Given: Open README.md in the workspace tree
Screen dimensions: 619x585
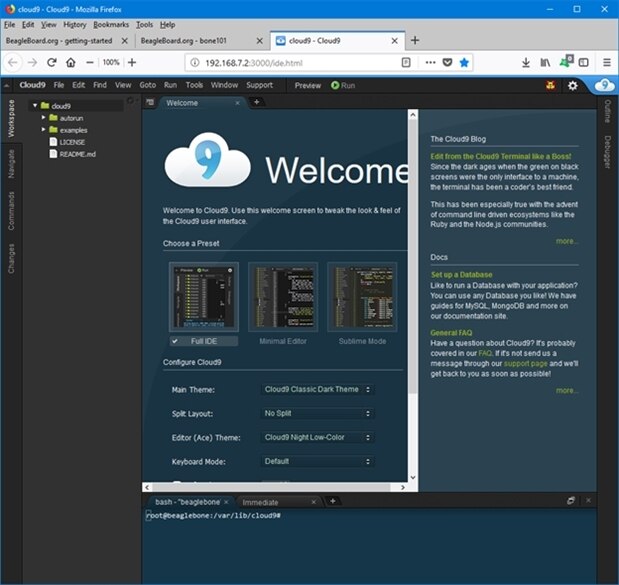Looking at the screenshot, I should [x=77, y=154].
